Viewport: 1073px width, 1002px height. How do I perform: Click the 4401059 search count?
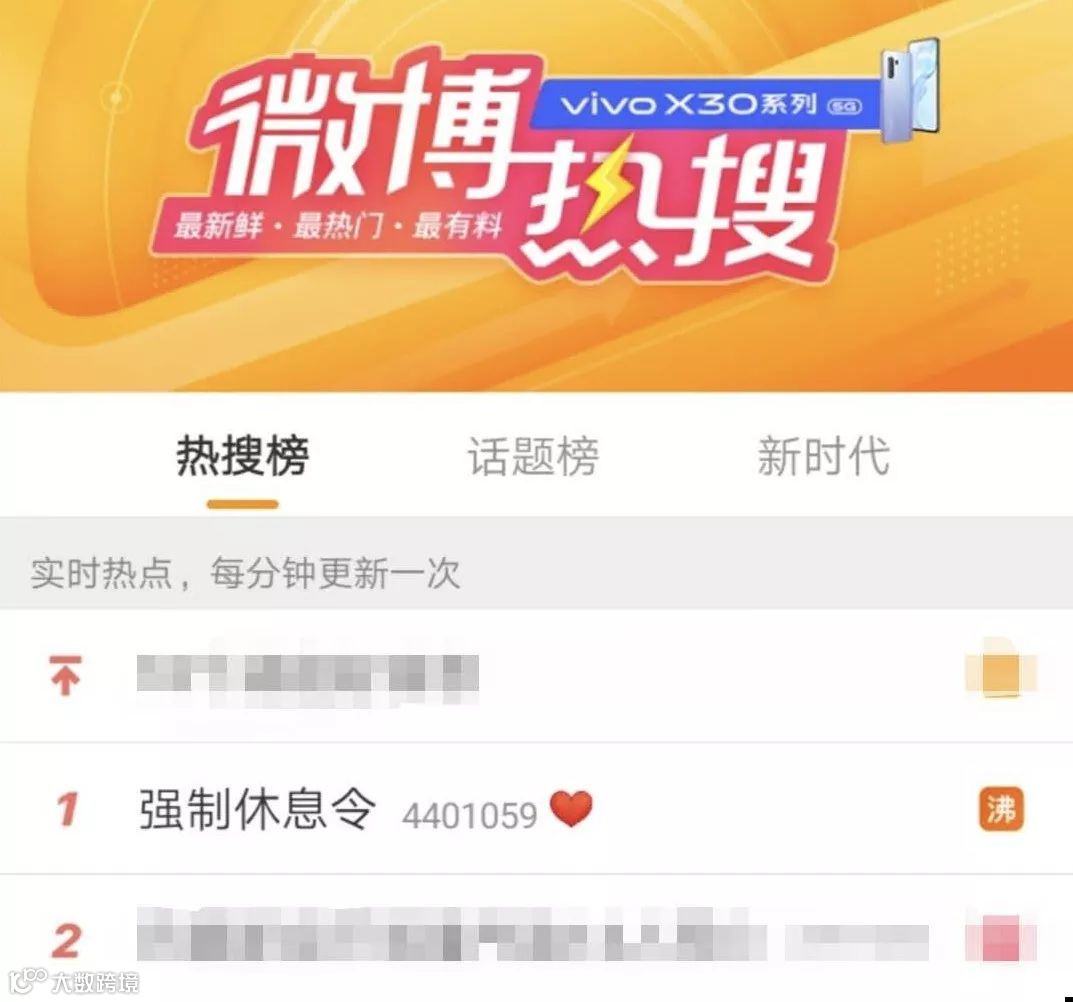click(x=469, y=815)
